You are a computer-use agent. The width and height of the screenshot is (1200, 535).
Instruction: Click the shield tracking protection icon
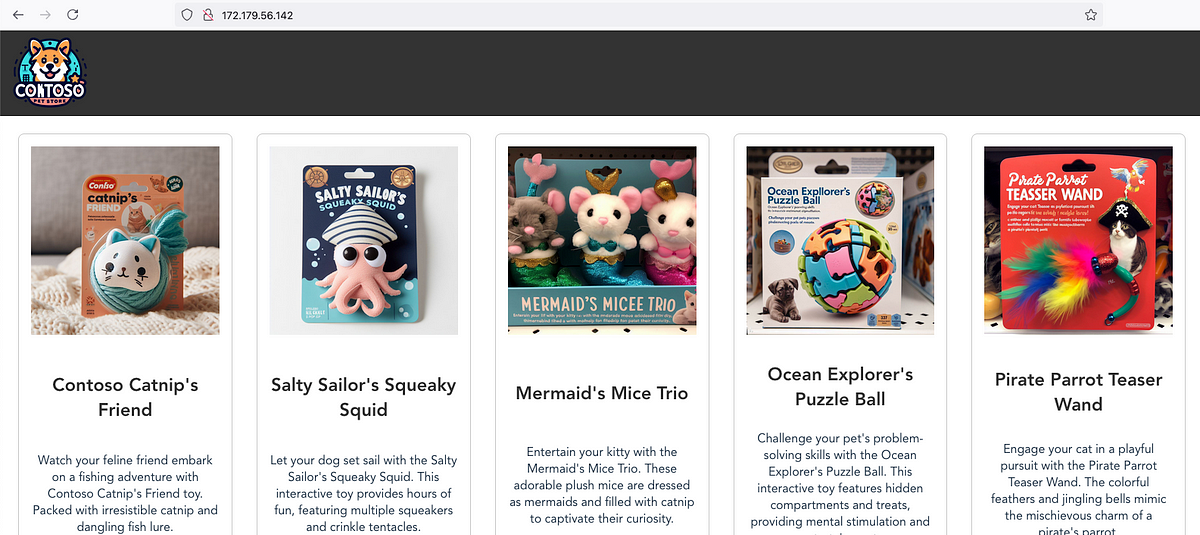pyautogui.click(x=187, y=15)
